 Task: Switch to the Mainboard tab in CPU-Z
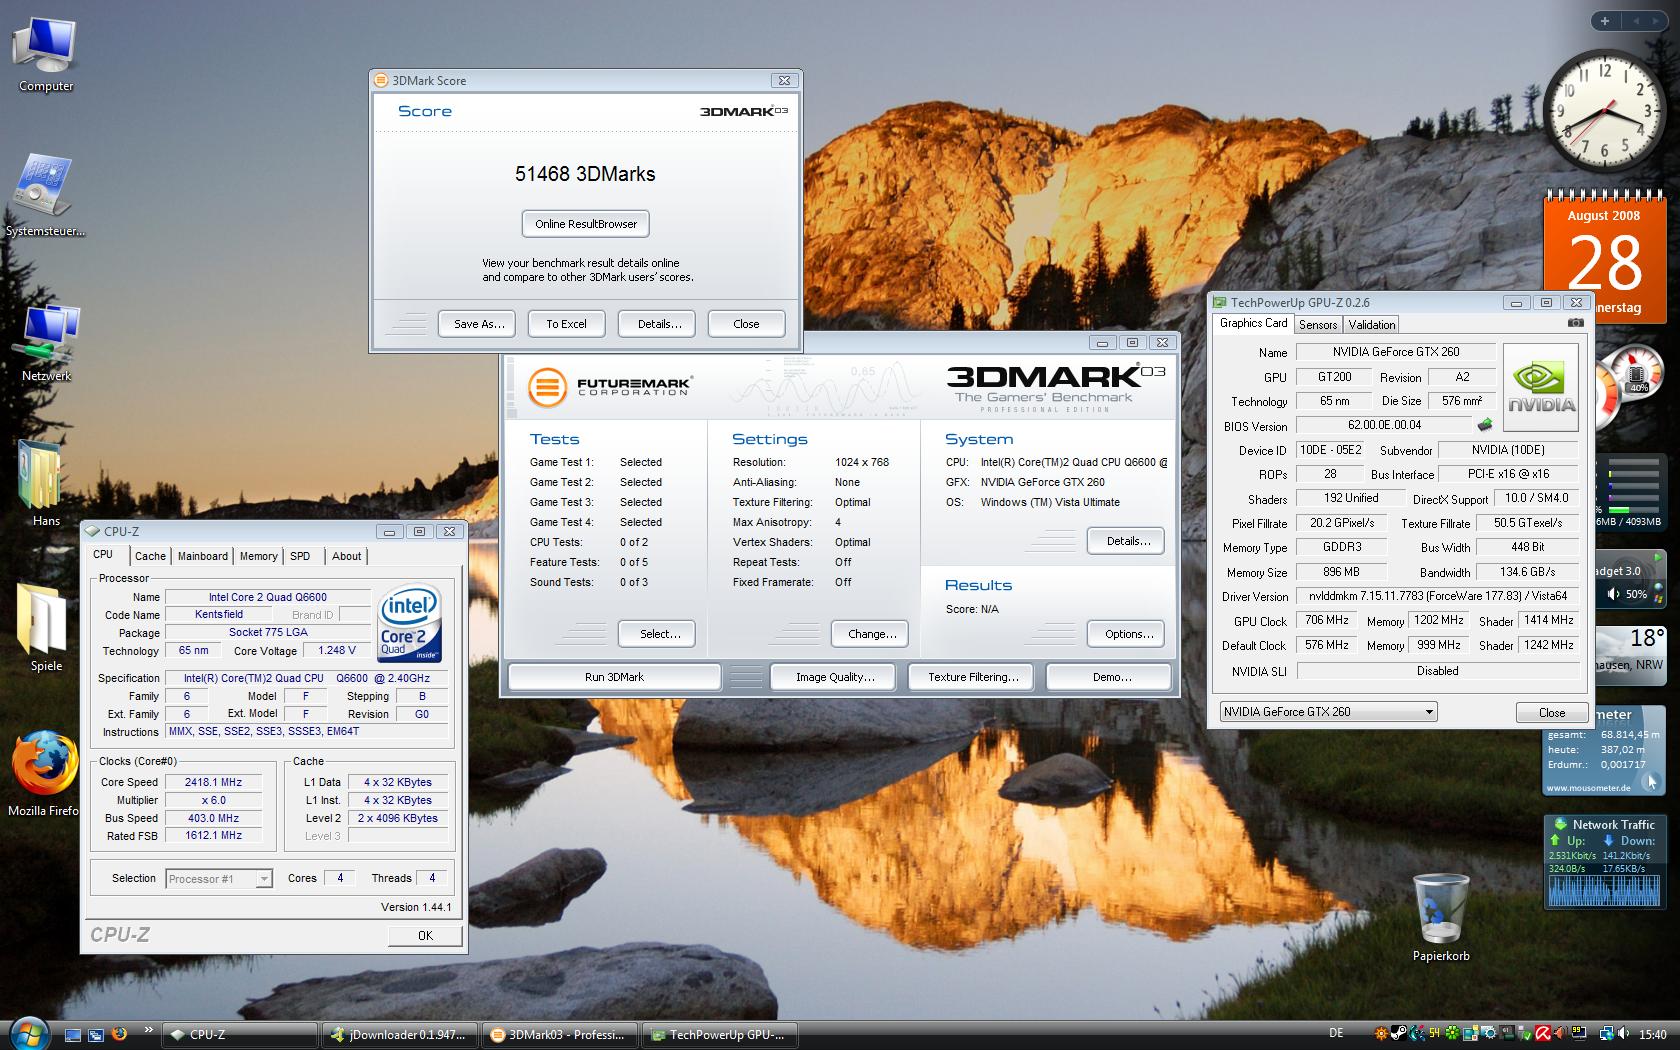click(203, 556)
